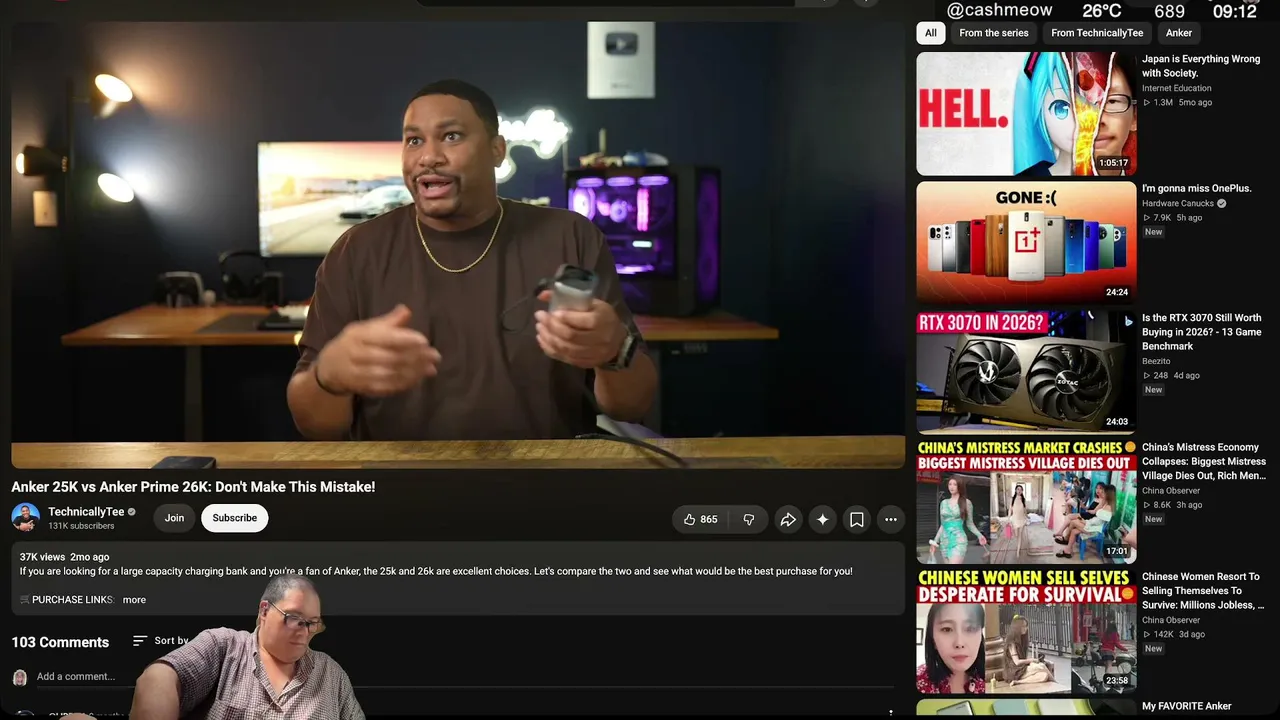Open title 'Chinese Women Resort To Selling Themselves'
The width and height of the screenshot is (1280, 720).
click(x=1203, y=590)
